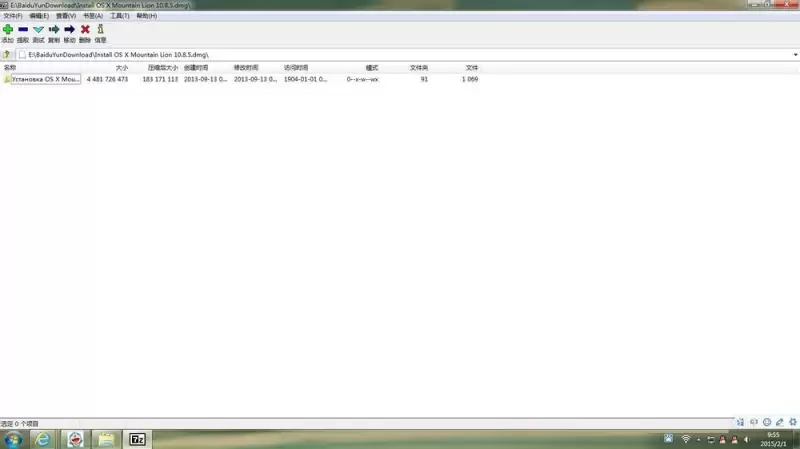Open the taskbar clock showing 9:55
800x449 pixels.
pyautogui.click(x=773, y=439)
